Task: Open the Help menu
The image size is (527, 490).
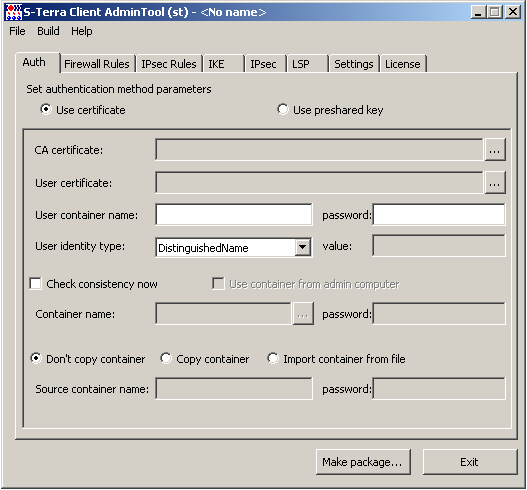Action: pyautogui.click(x=81, y=31)
